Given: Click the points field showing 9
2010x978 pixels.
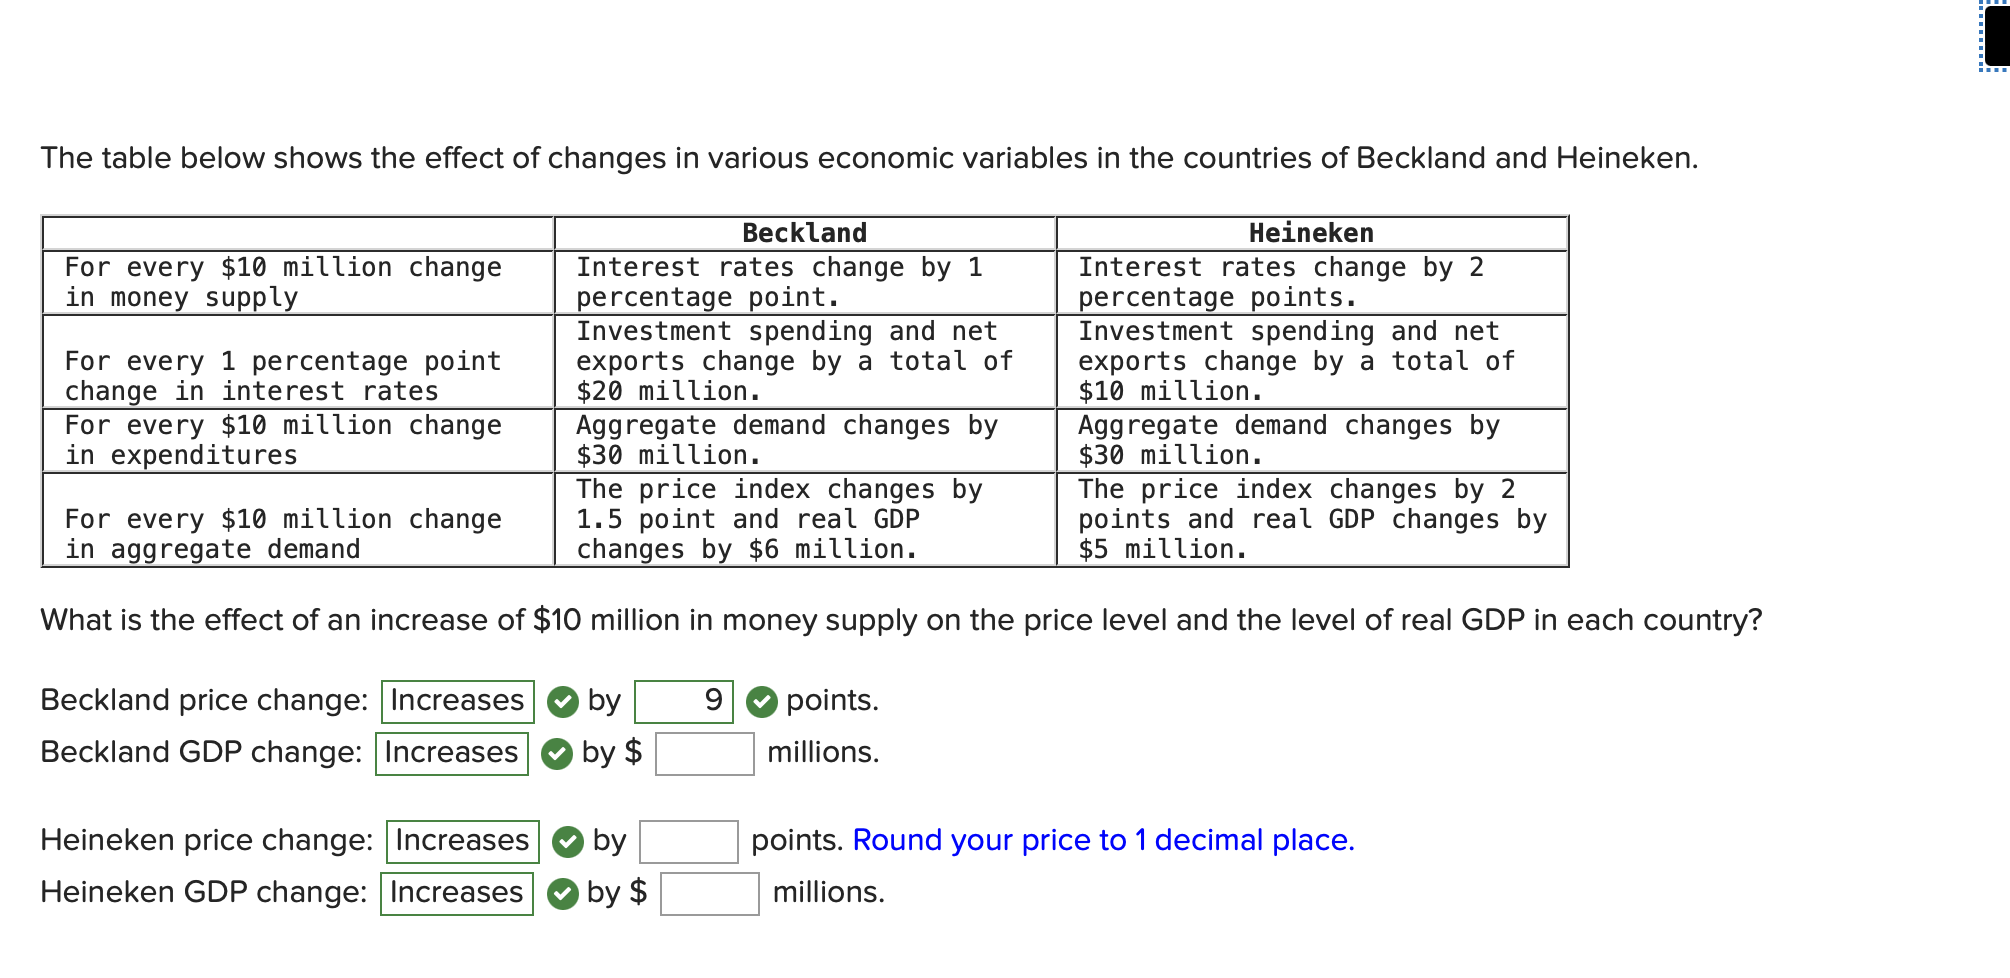Looking at the screenshot, I should 686,701.
